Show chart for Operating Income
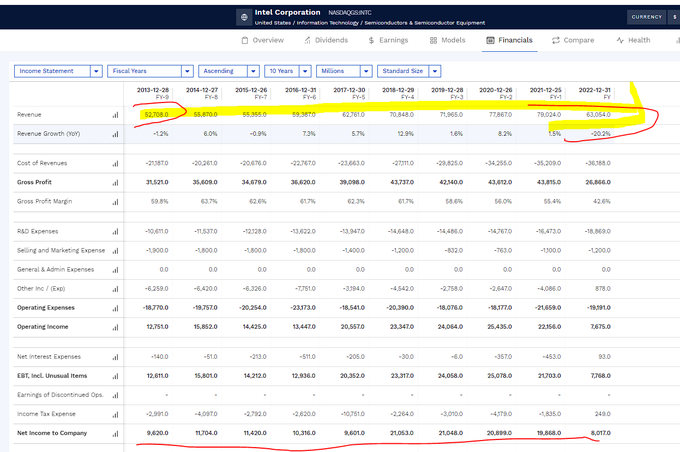The image size is (680, 452). point(115,326)
